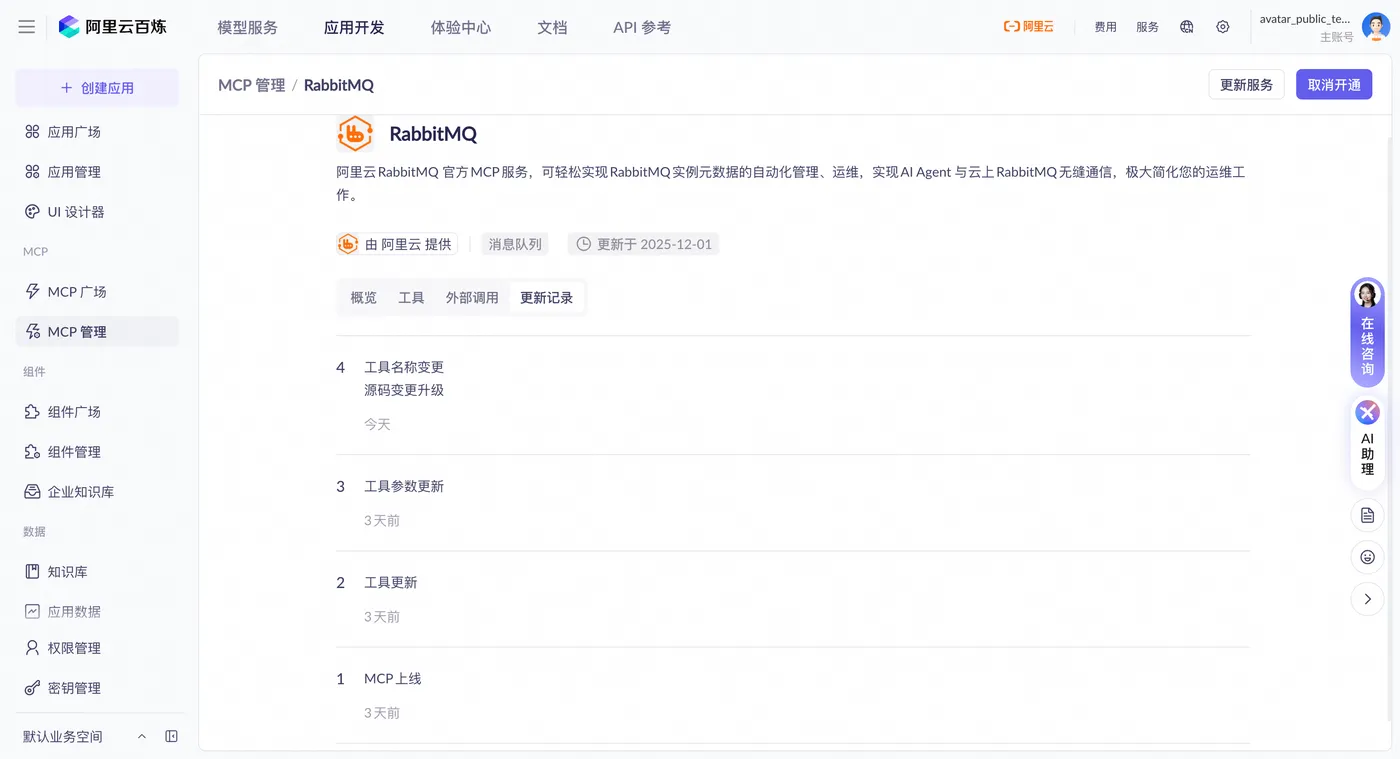Open the globe language switcher

point(1187,27)
